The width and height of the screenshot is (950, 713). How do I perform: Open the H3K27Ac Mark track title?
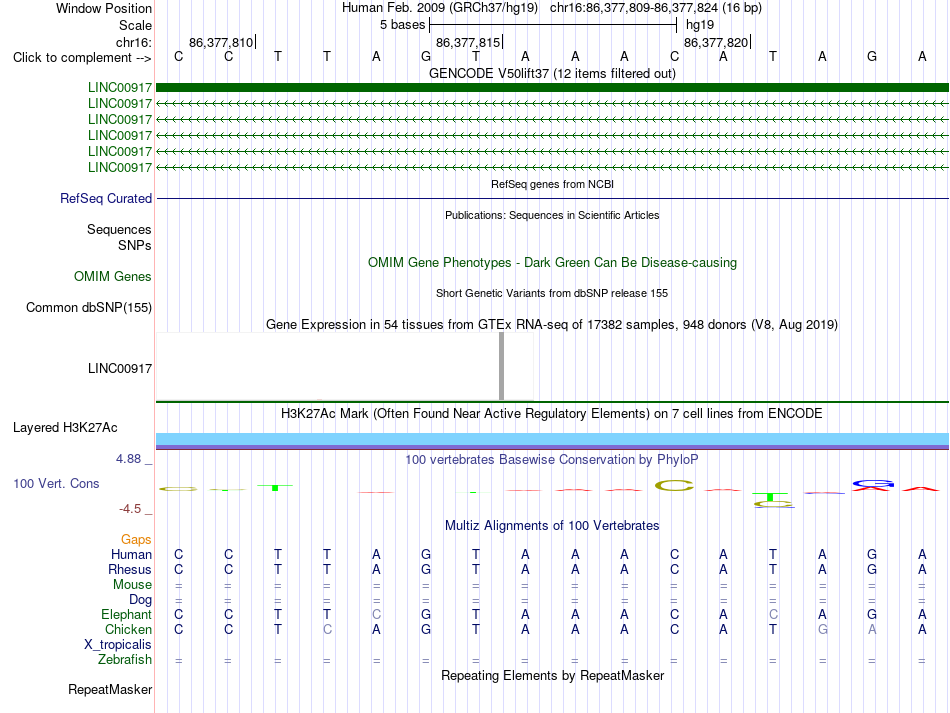click(x=552, y=414)
